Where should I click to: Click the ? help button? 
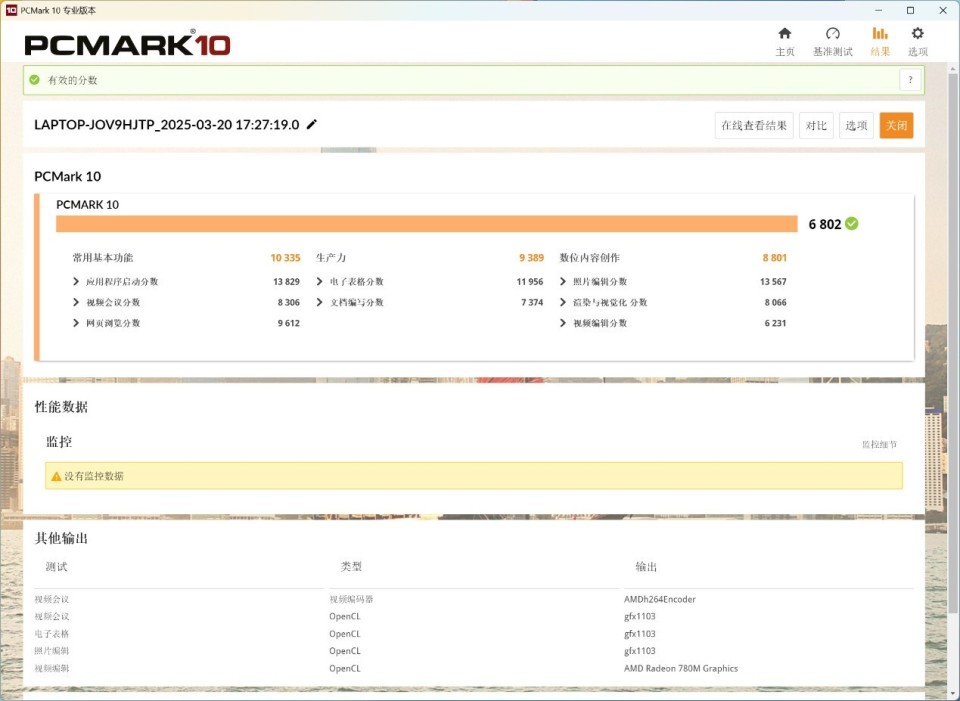910,80
